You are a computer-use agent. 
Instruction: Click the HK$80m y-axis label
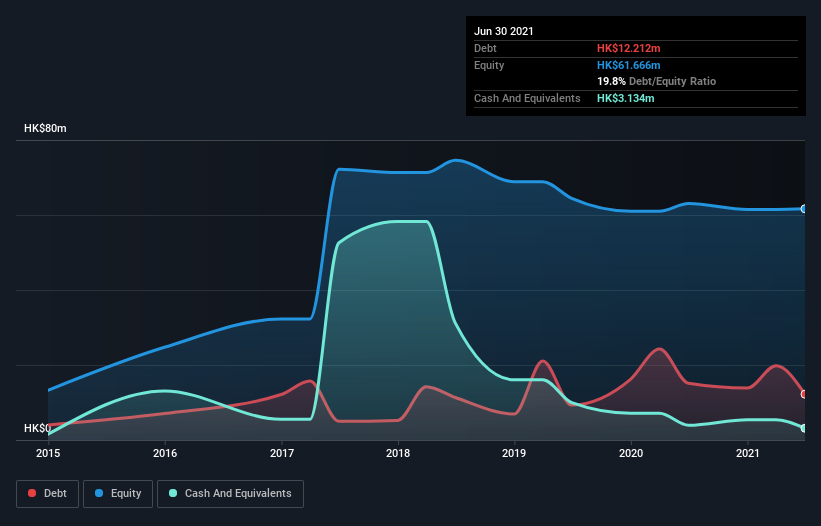click(x=45, y=128)
